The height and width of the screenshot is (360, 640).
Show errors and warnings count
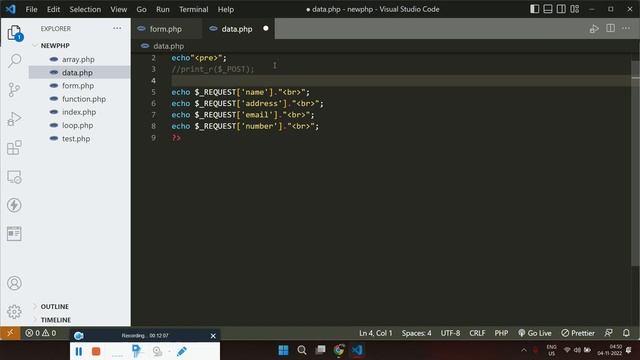point(40,333)
